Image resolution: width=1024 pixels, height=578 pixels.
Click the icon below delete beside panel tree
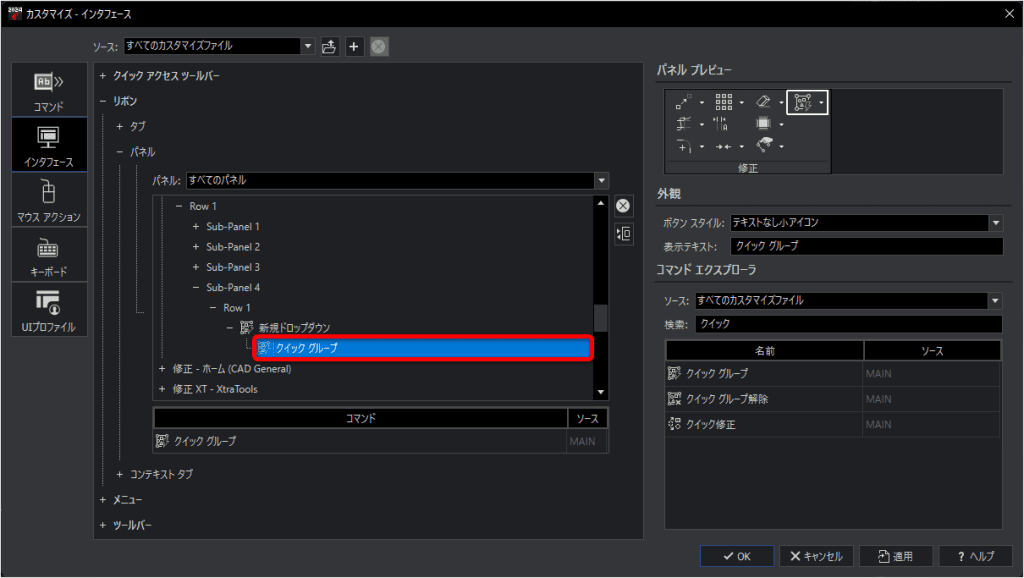pos(623,234)
